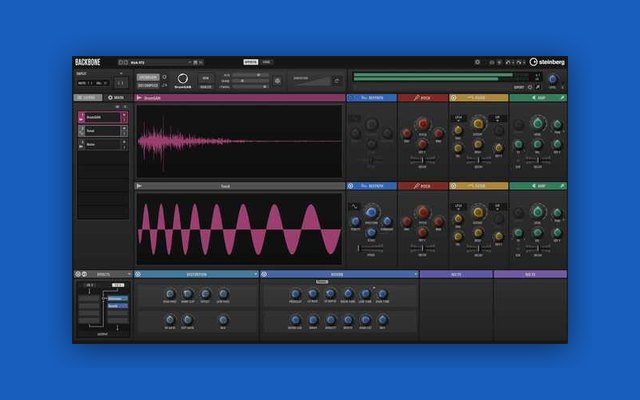Mute the Noise layer in layer list

[x=124, y=142]
